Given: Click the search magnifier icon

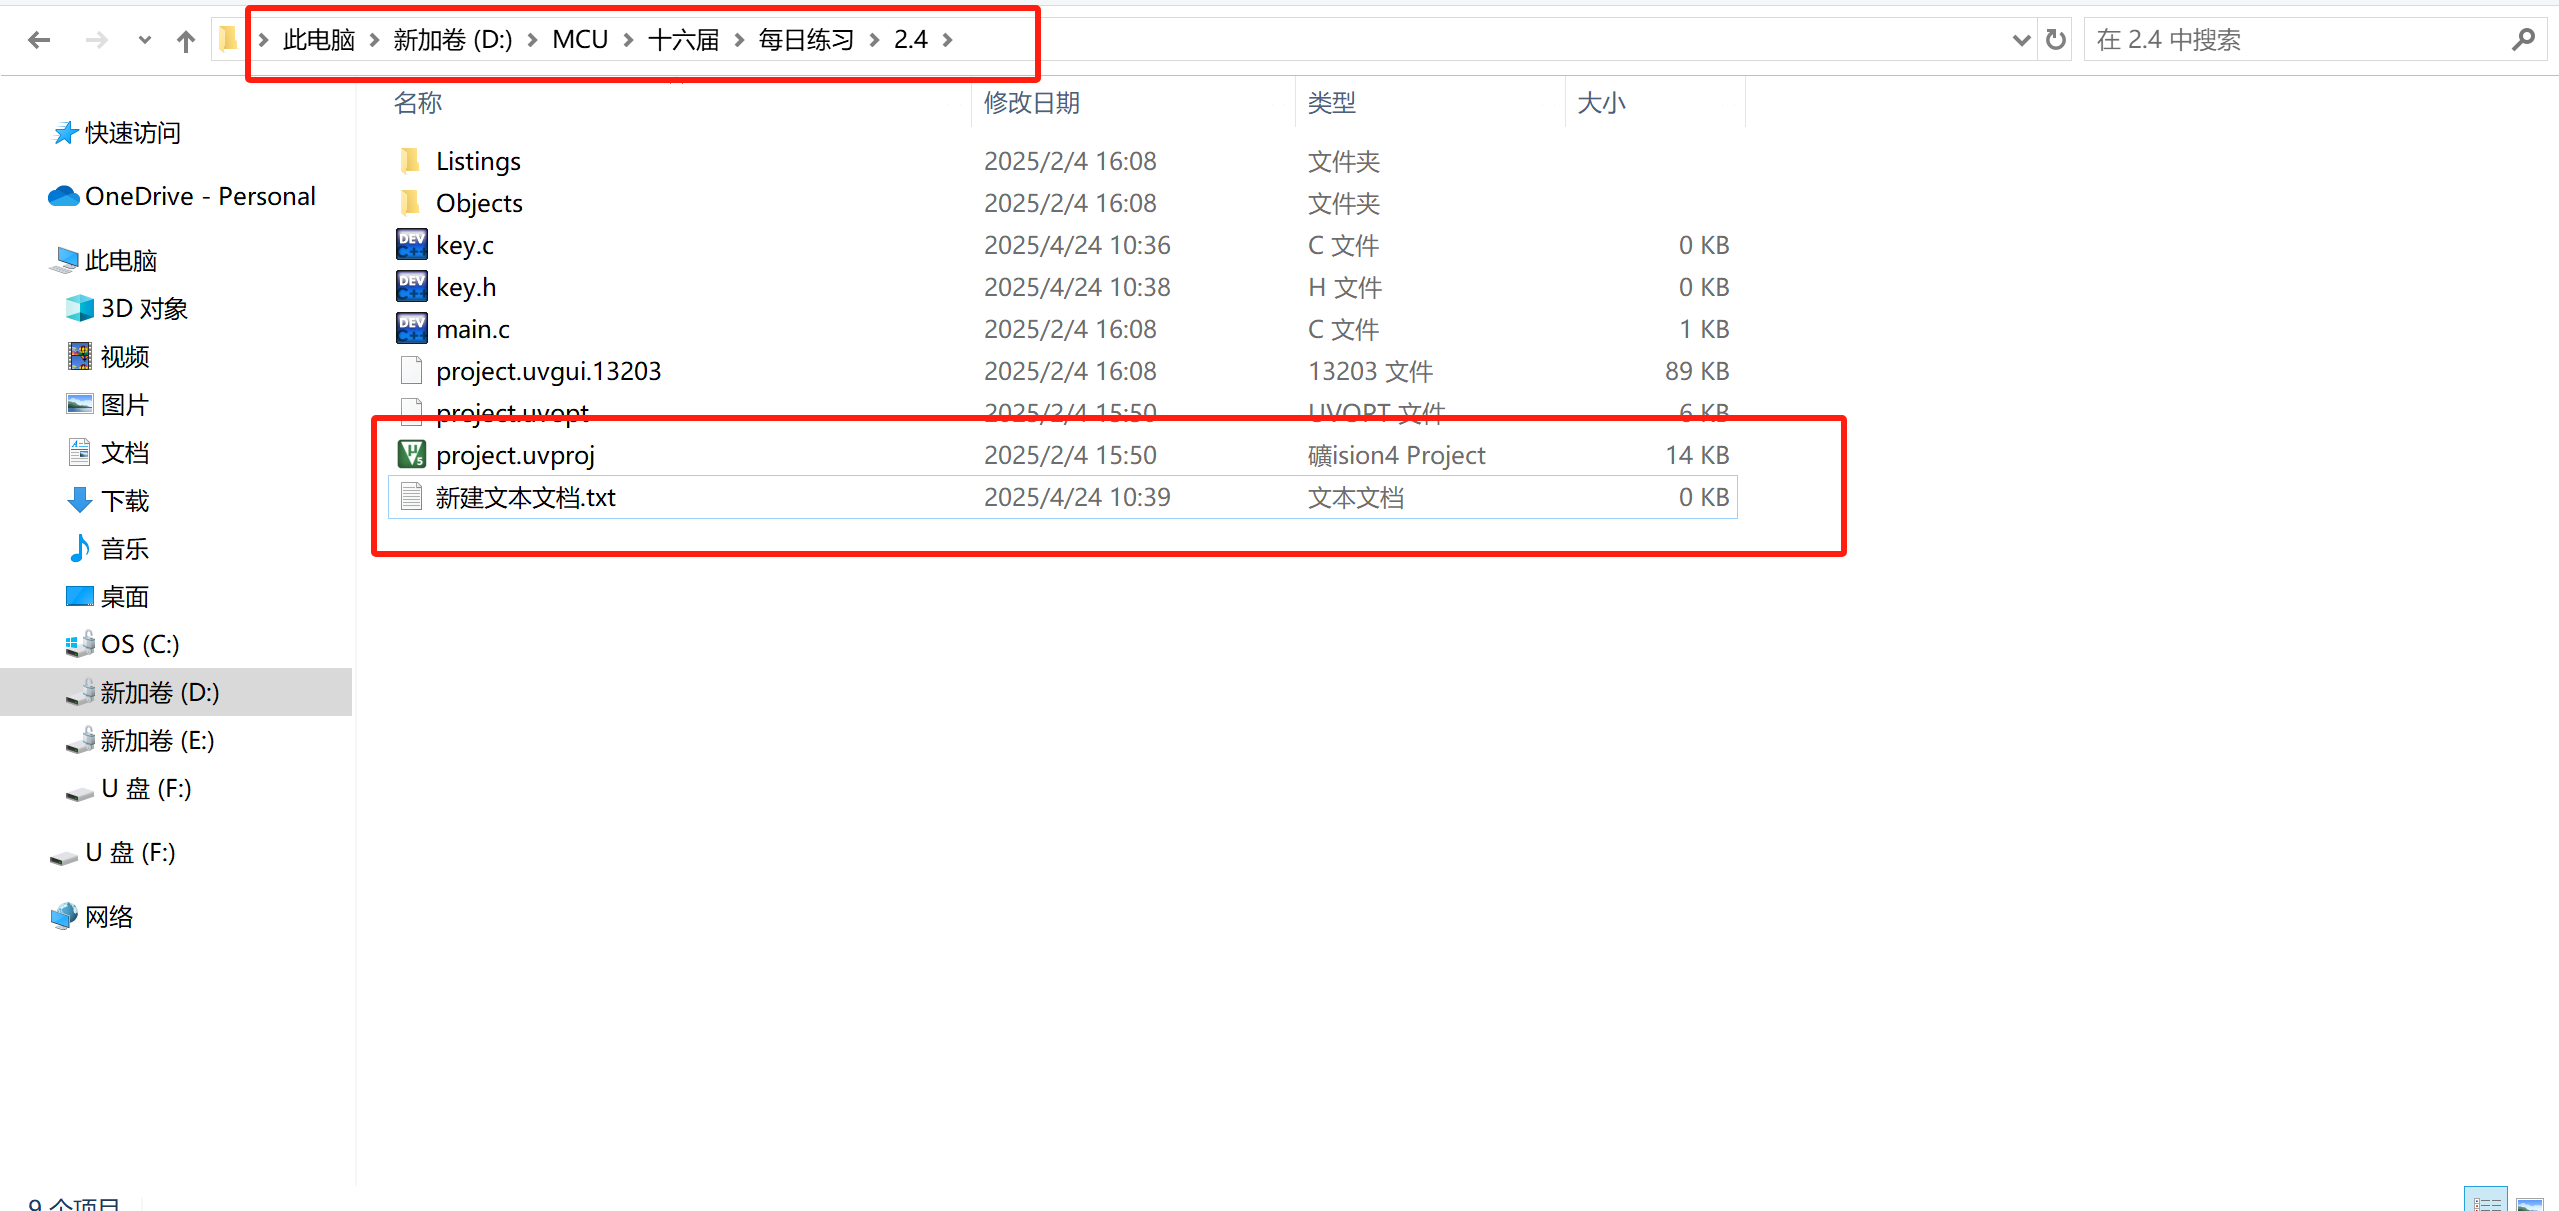Looking at the screenshot, I should [2522, 40].
